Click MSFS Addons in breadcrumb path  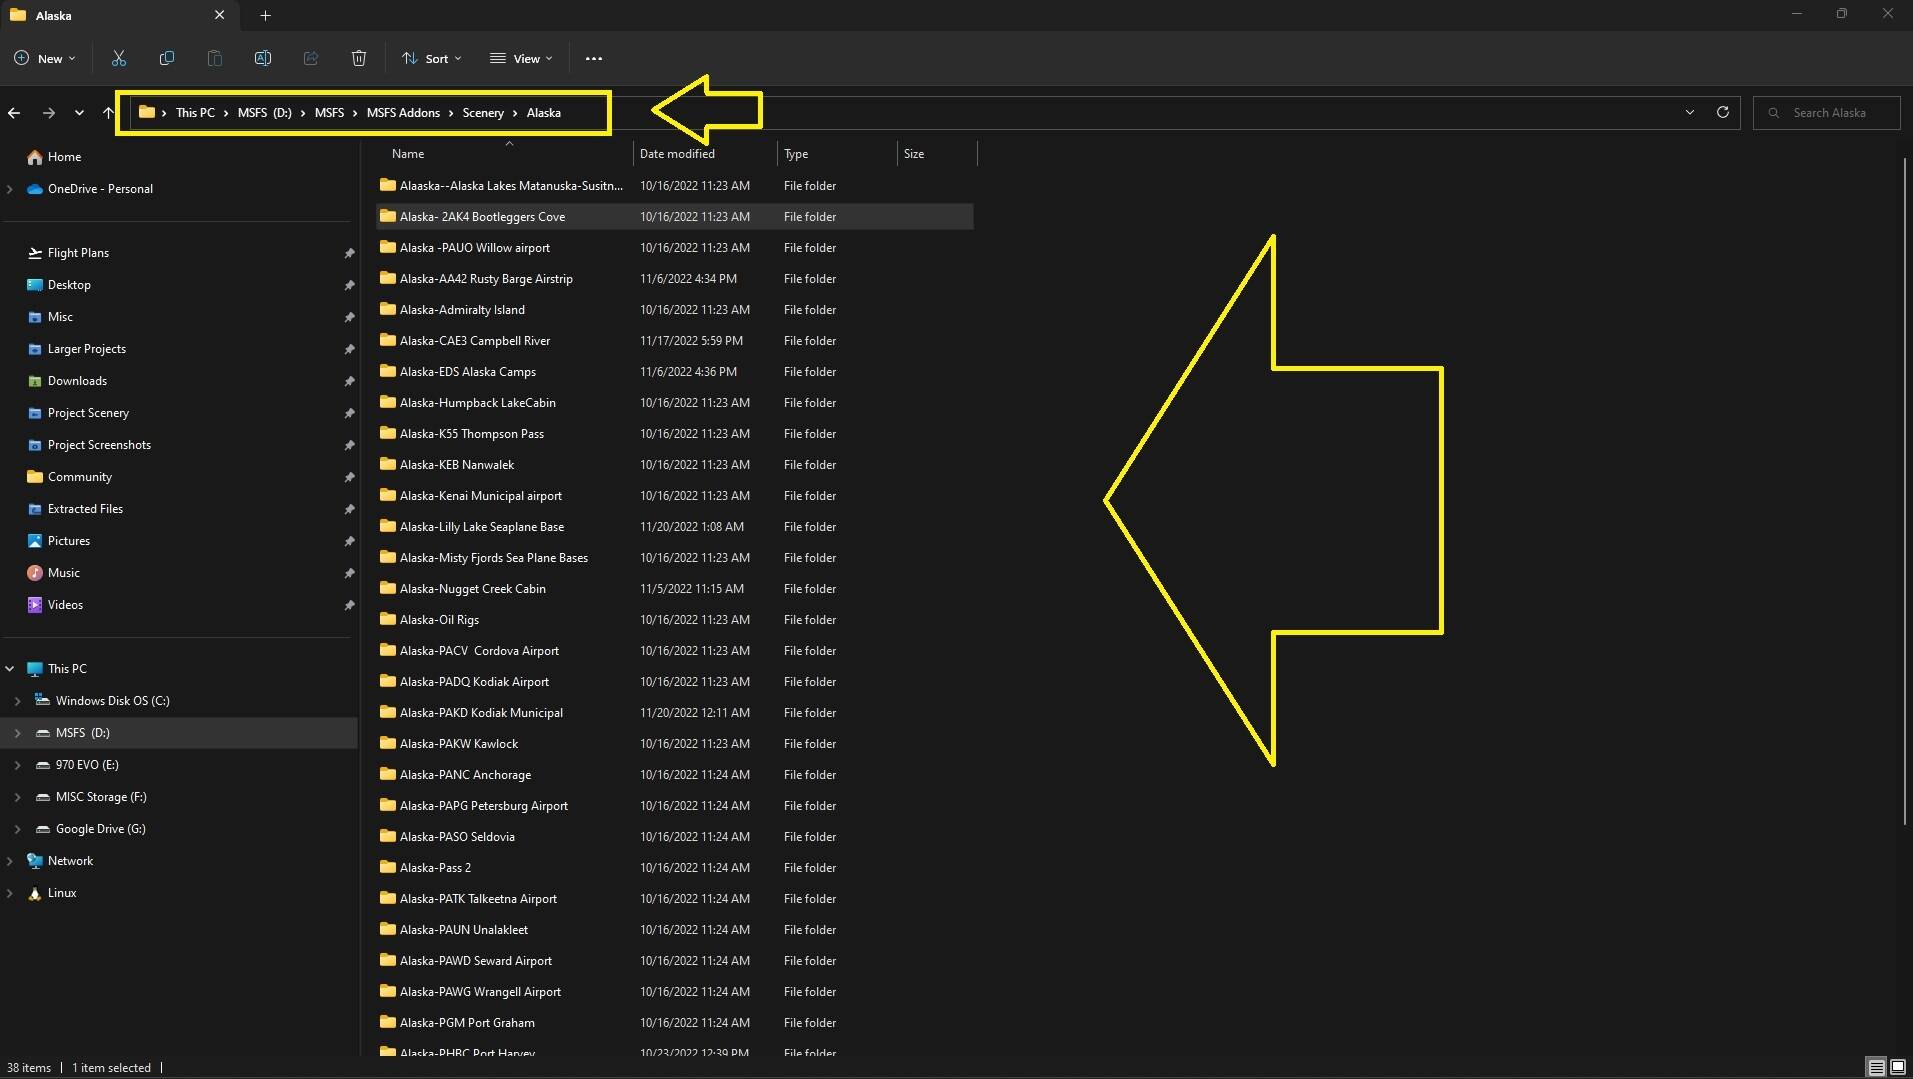pyautogui.click(x=403, y=113)
